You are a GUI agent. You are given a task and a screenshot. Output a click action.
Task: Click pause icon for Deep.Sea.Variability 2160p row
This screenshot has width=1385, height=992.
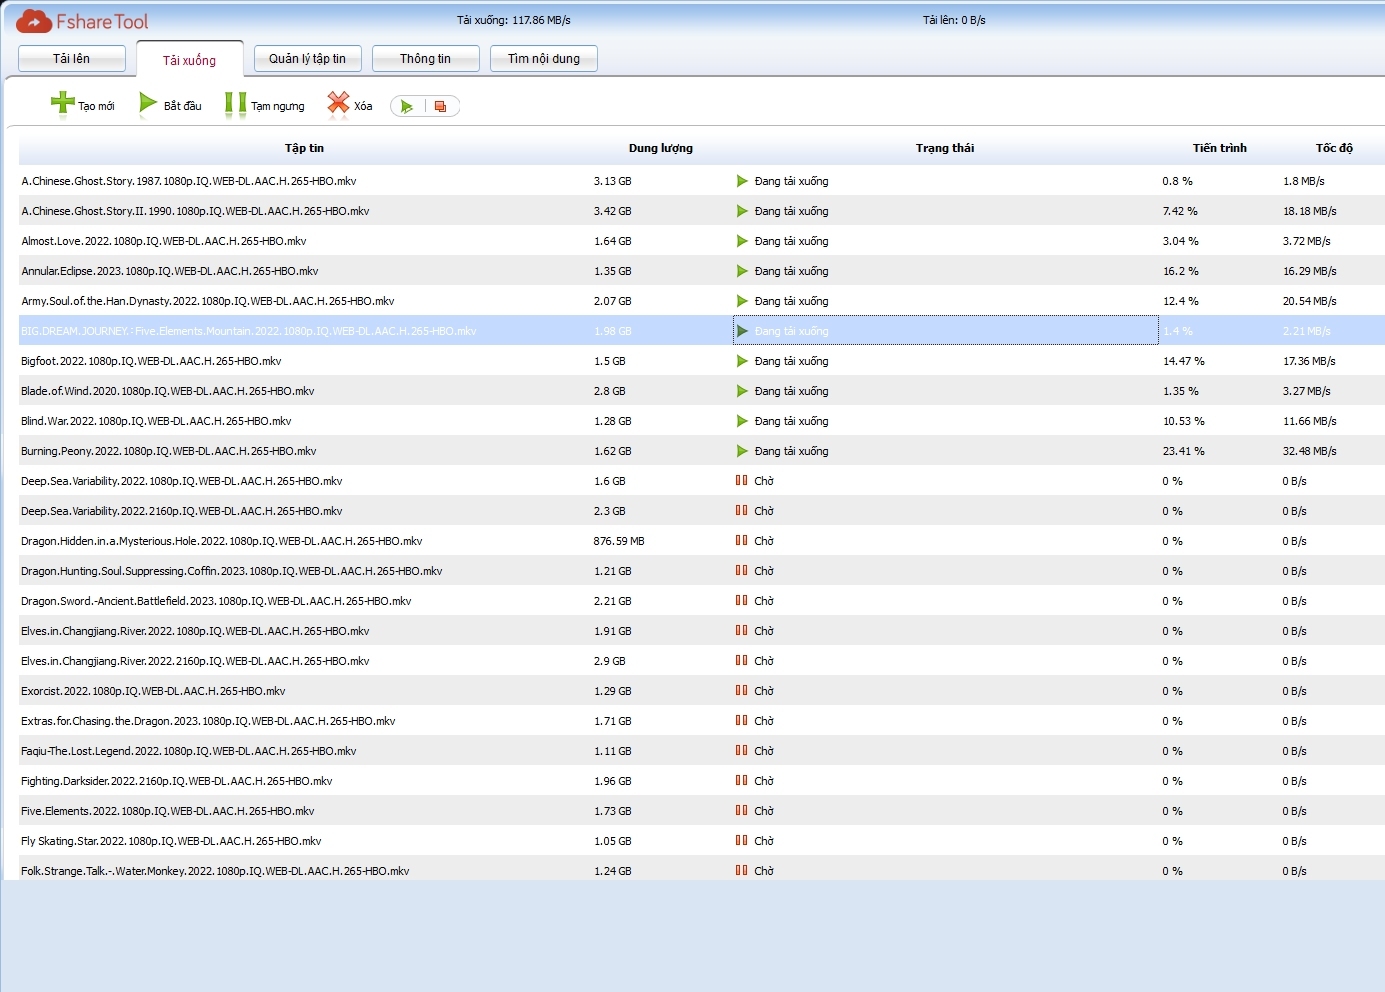coord(741,510)
